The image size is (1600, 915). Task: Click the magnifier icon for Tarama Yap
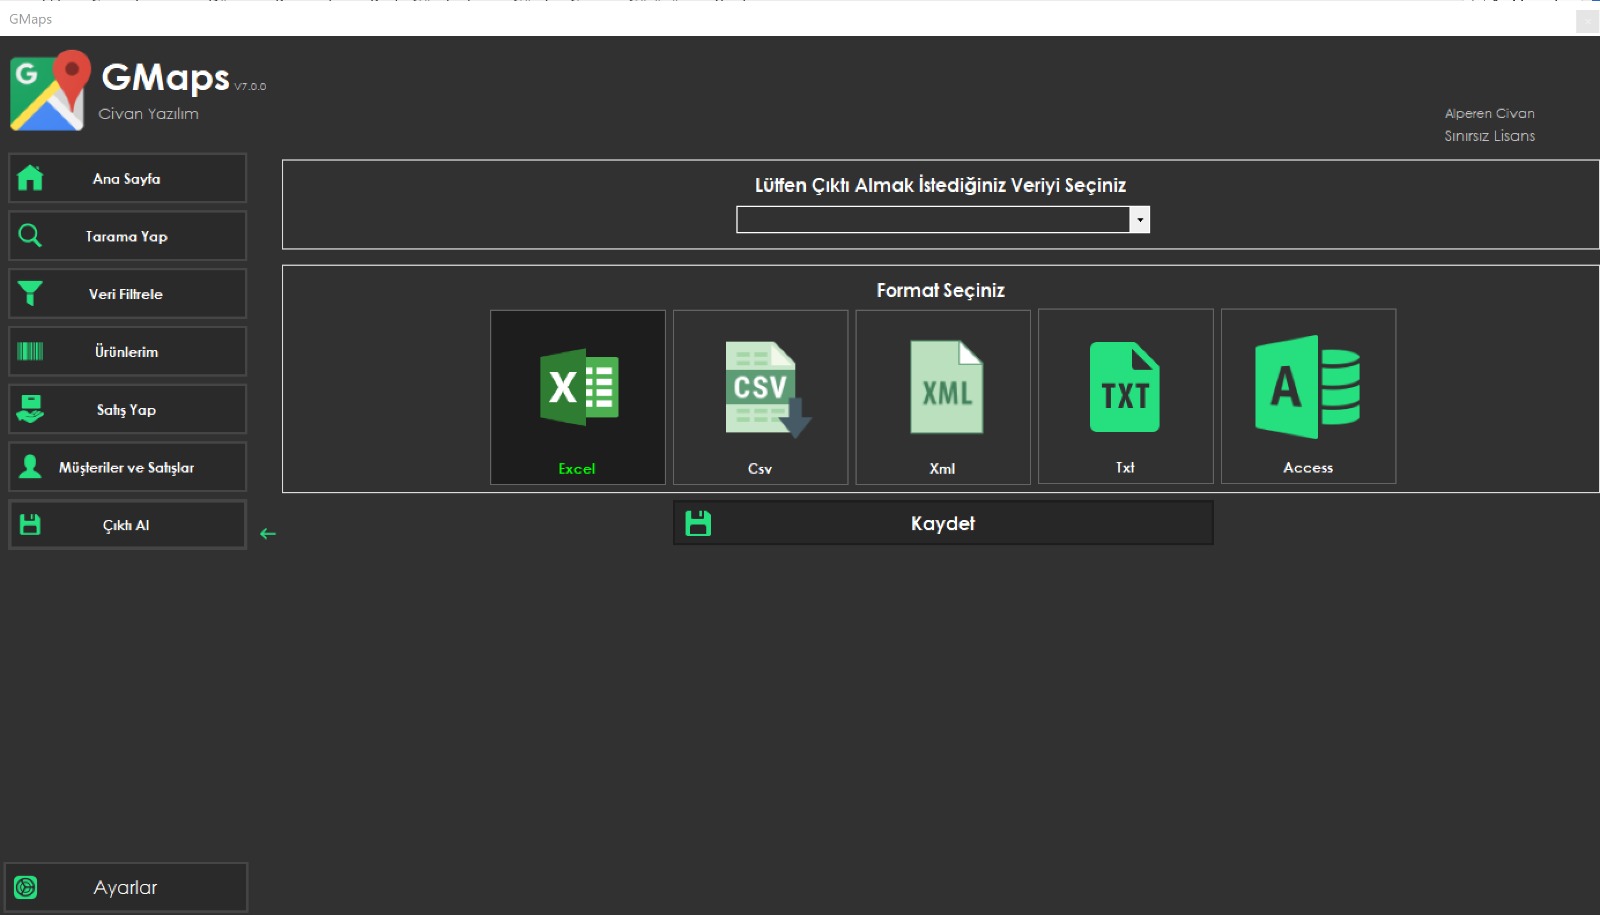pyautogui.click(x=30, y=235)
